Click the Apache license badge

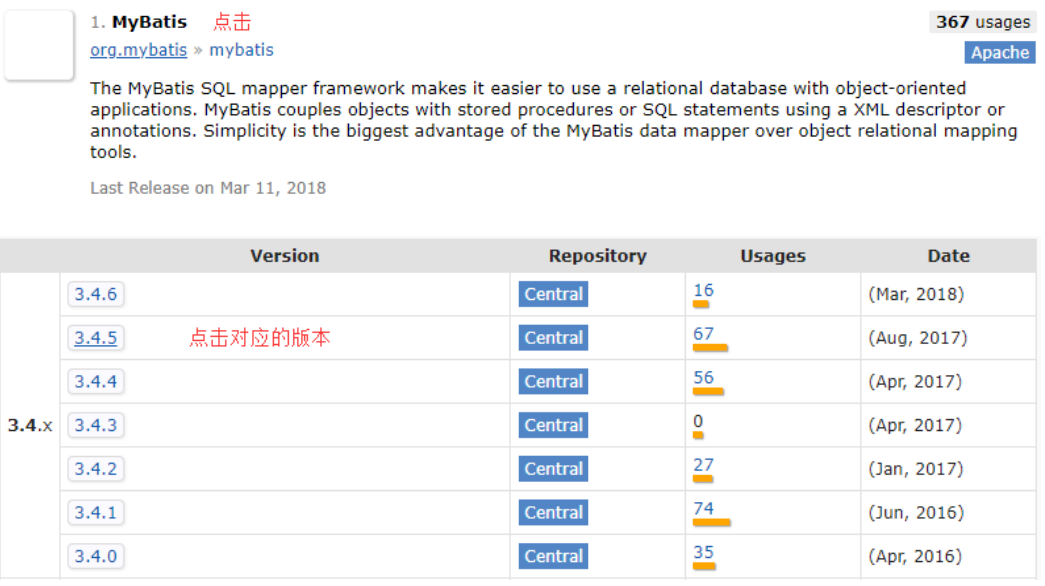[x=999, y=53]
